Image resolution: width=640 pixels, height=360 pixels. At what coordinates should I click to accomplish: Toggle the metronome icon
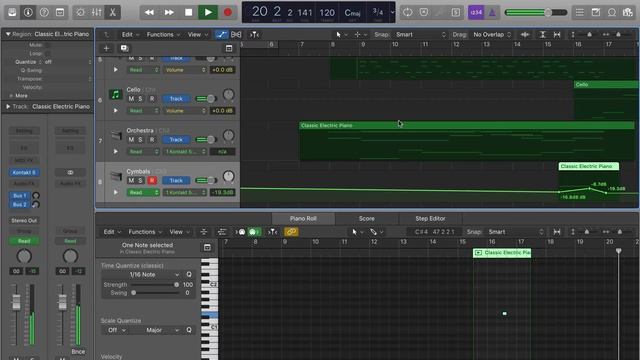(492, 12)
